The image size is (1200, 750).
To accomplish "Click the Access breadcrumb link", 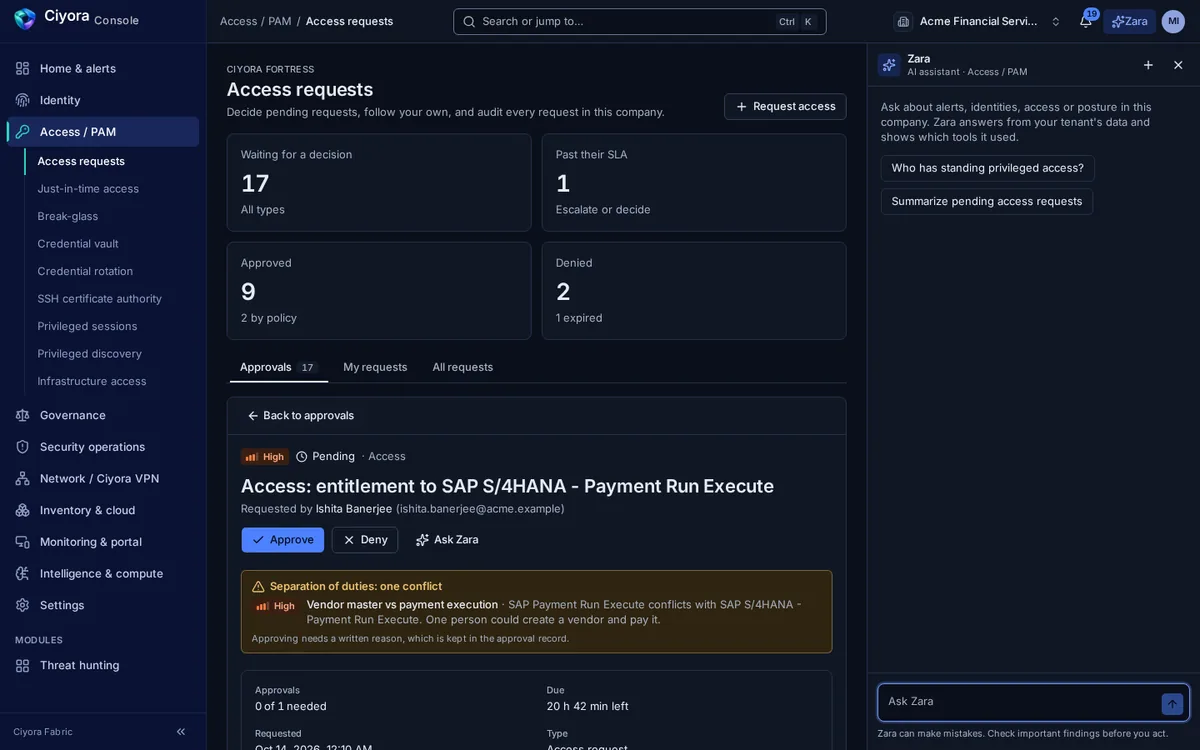I will (x=238, y=21).
